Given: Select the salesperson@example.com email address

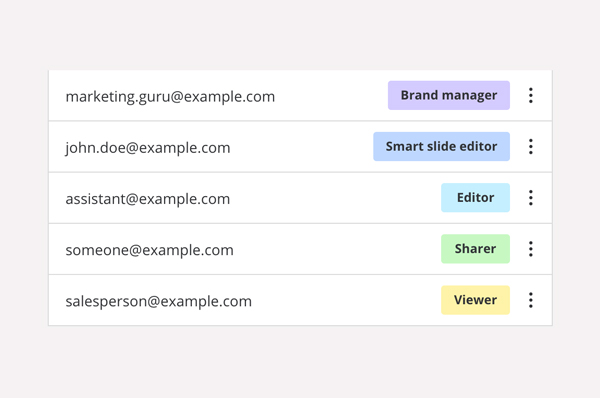Looking at the screenshot, I should 158,302.
